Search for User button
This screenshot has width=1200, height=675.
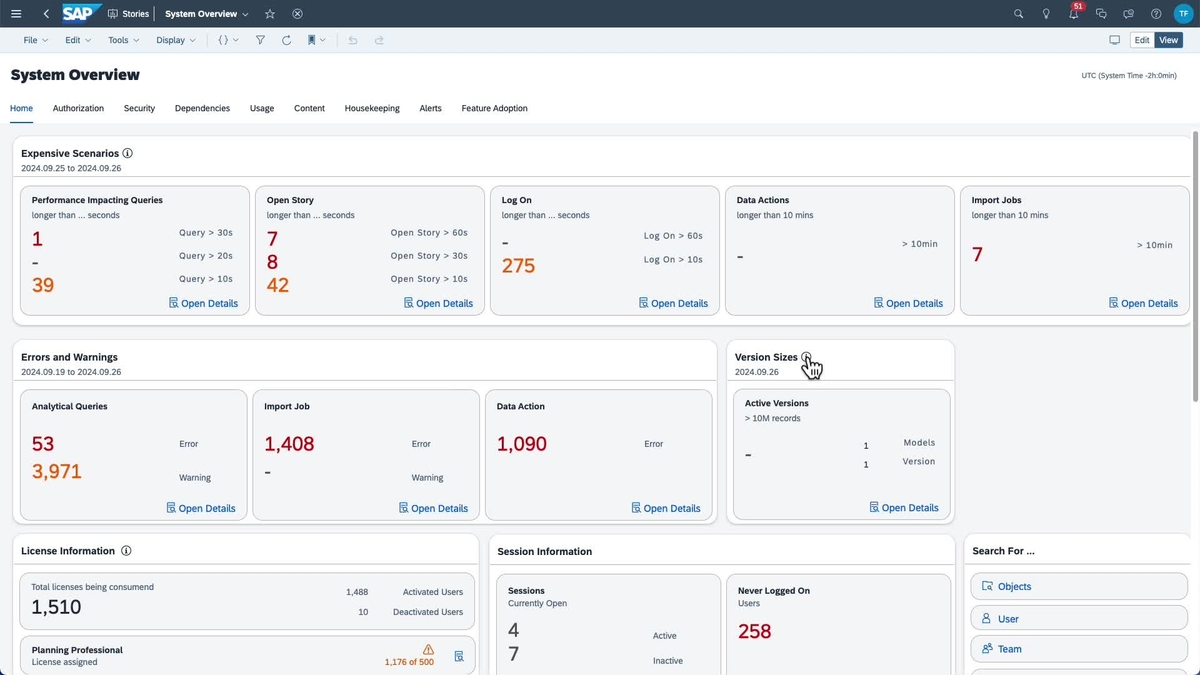click(x=1079, y=619)
